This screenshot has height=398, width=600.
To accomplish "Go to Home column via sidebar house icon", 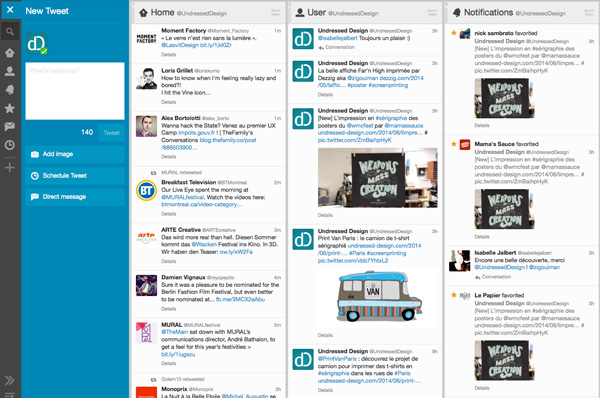I will tap(10, 53).
